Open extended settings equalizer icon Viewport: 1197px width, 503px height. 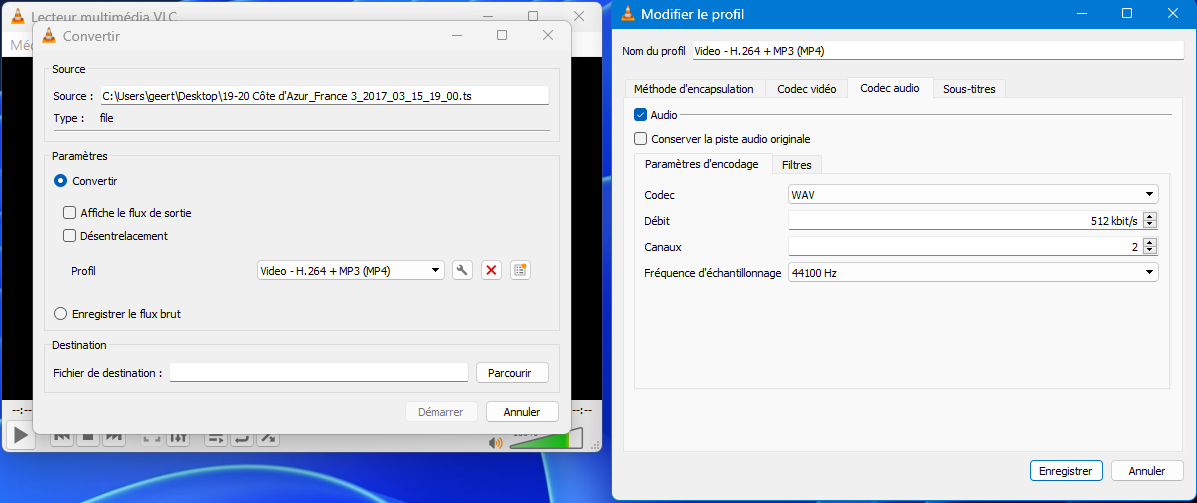point(178,438)
